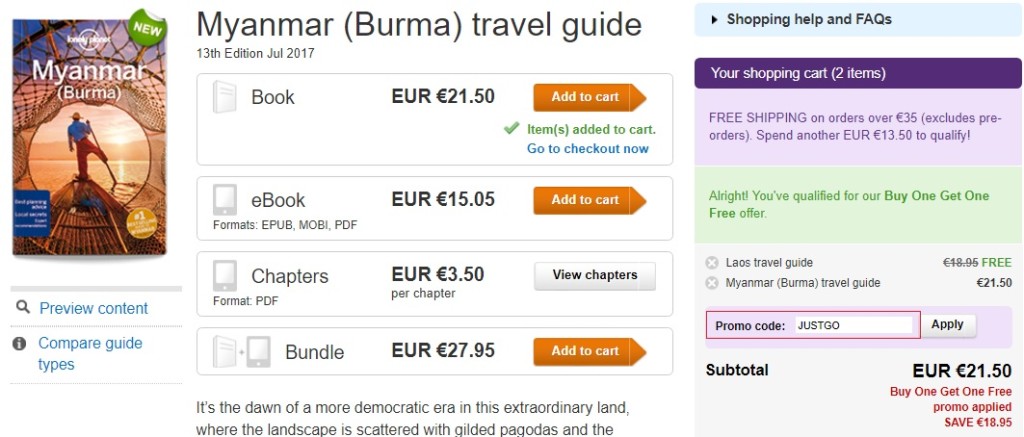Click the eBook device icon
1024x437 pixels.
(225, 199)
